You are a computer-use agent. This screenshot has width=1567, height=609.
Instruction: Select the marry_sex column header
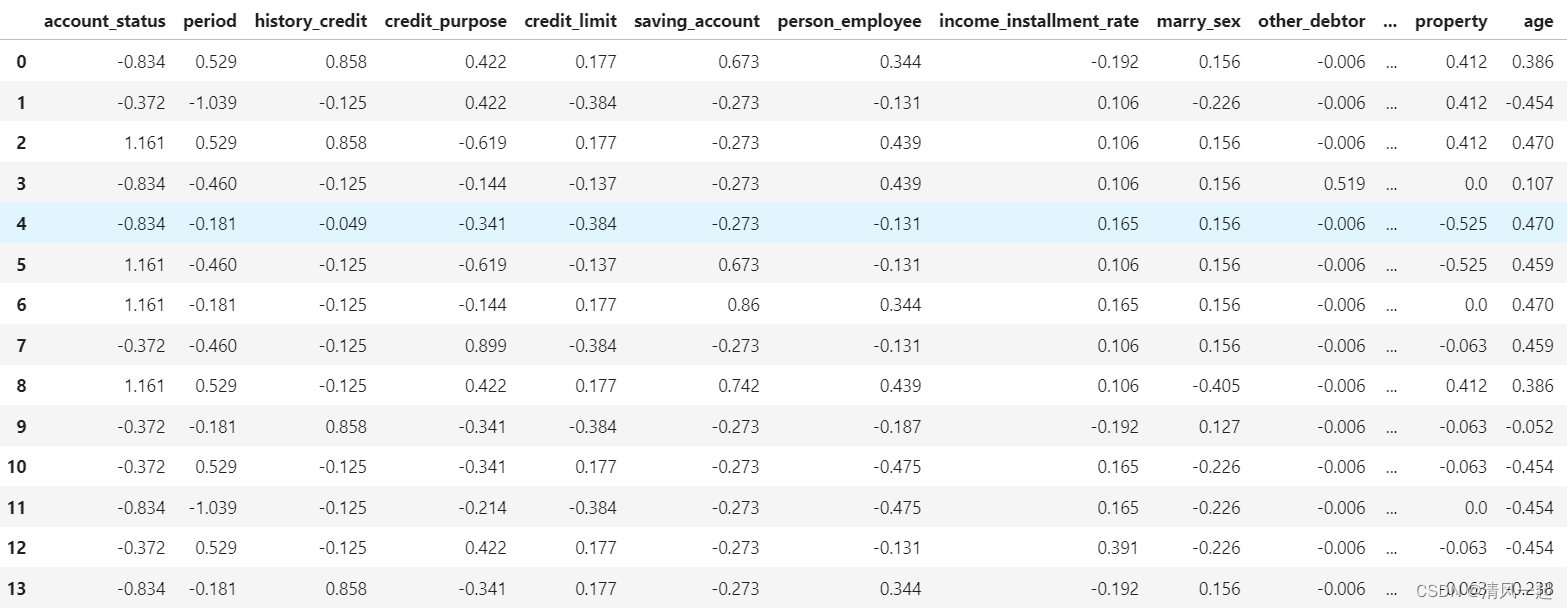coord(1198,21)
